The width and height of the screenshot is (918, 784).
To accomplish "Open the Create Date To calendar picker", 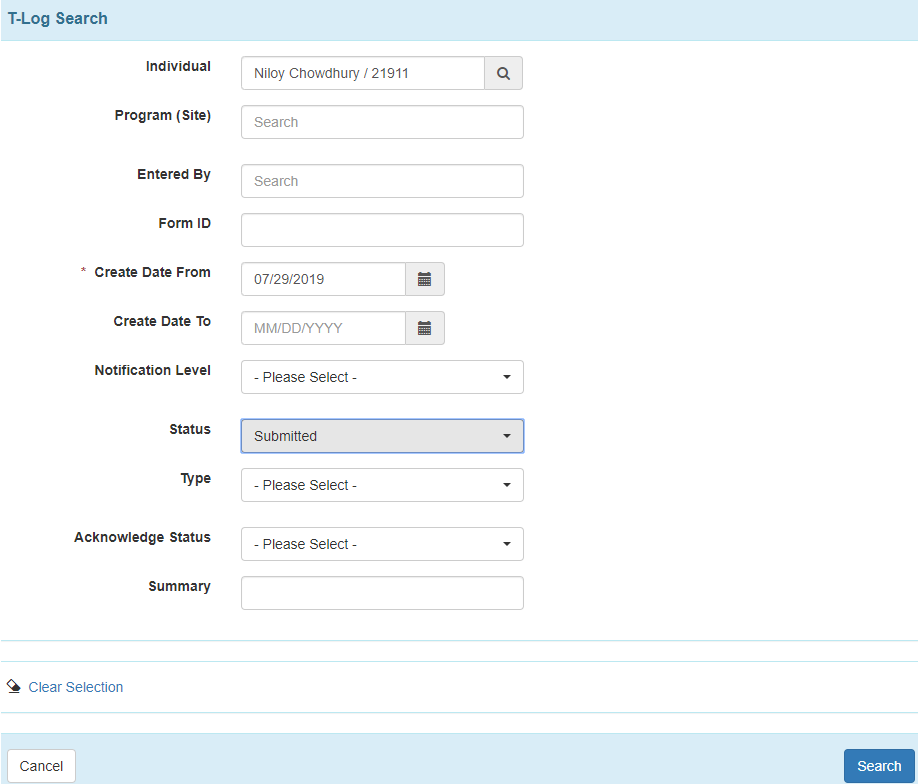I will (x=424, y=328).
